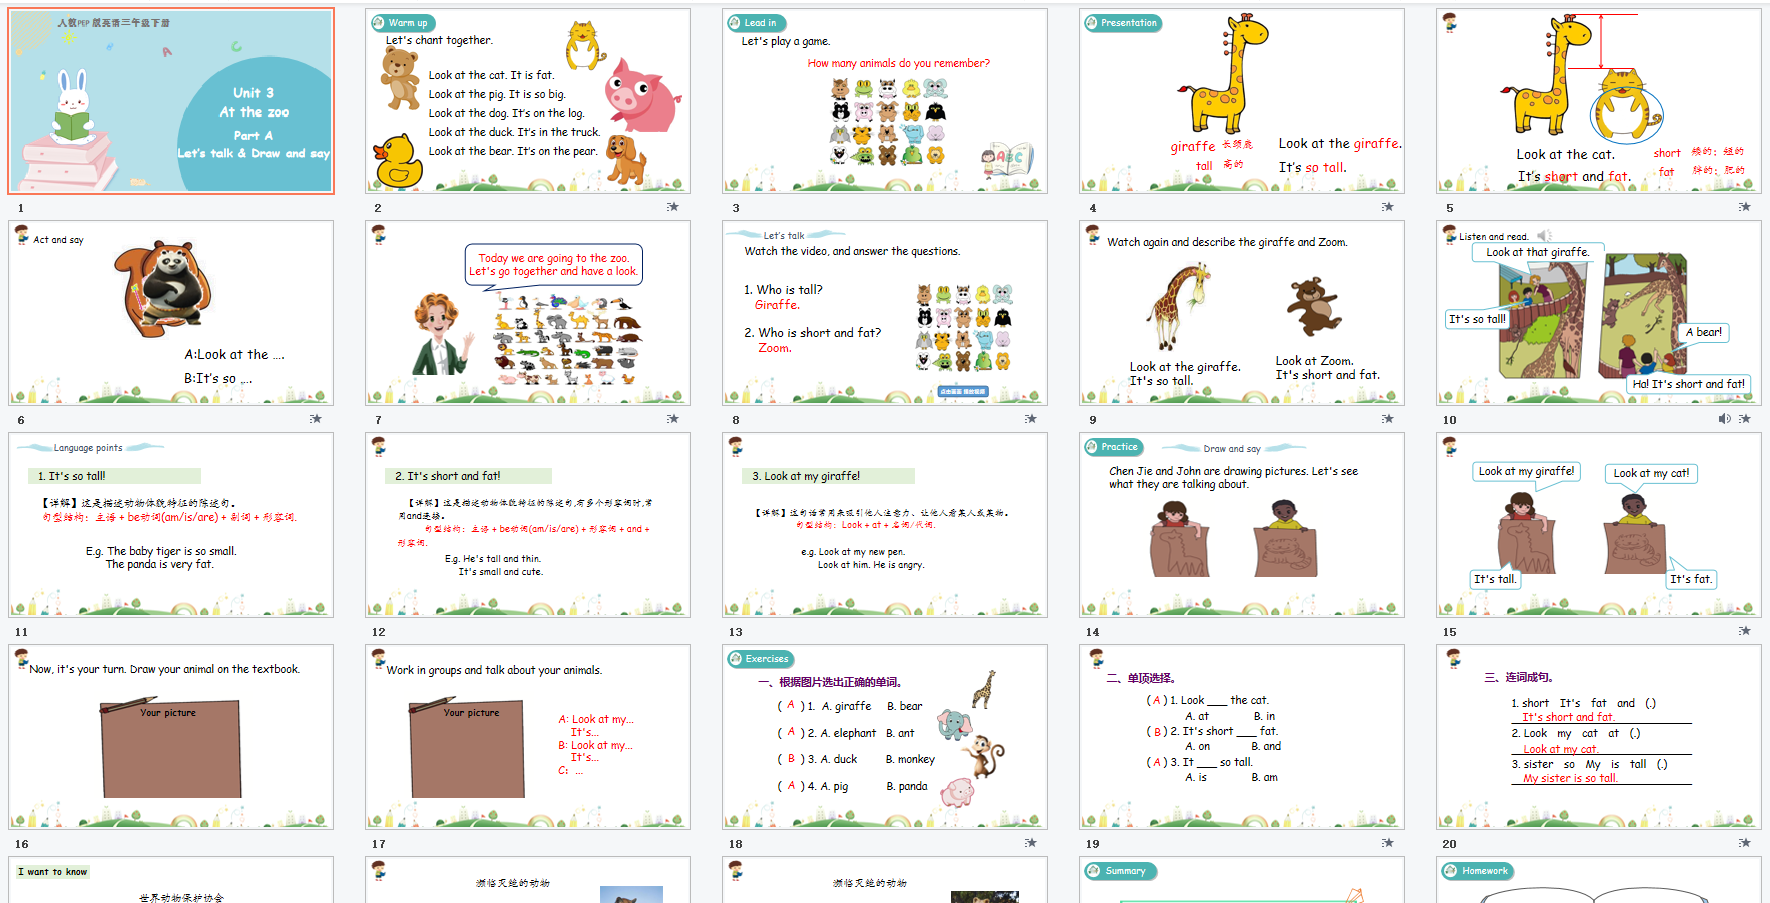The width and height of the screenshot is (1770, 903).
Task: Click slide number 13 label
Action: [736, 632]
